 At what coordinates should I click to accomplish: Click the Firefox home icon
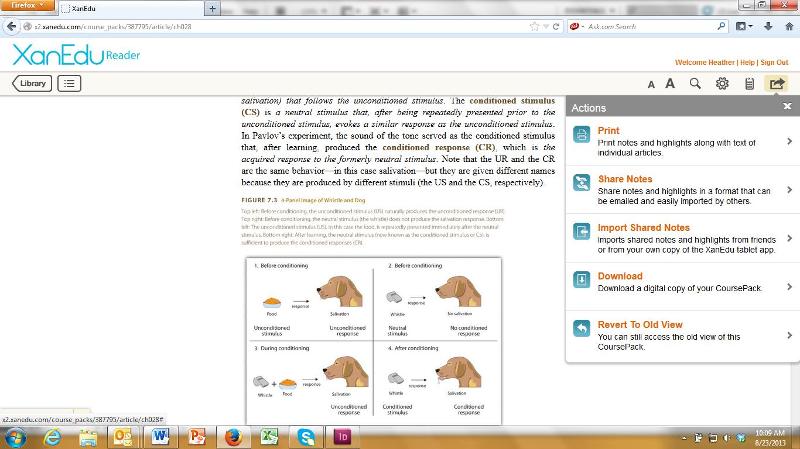tap(789, 26)
